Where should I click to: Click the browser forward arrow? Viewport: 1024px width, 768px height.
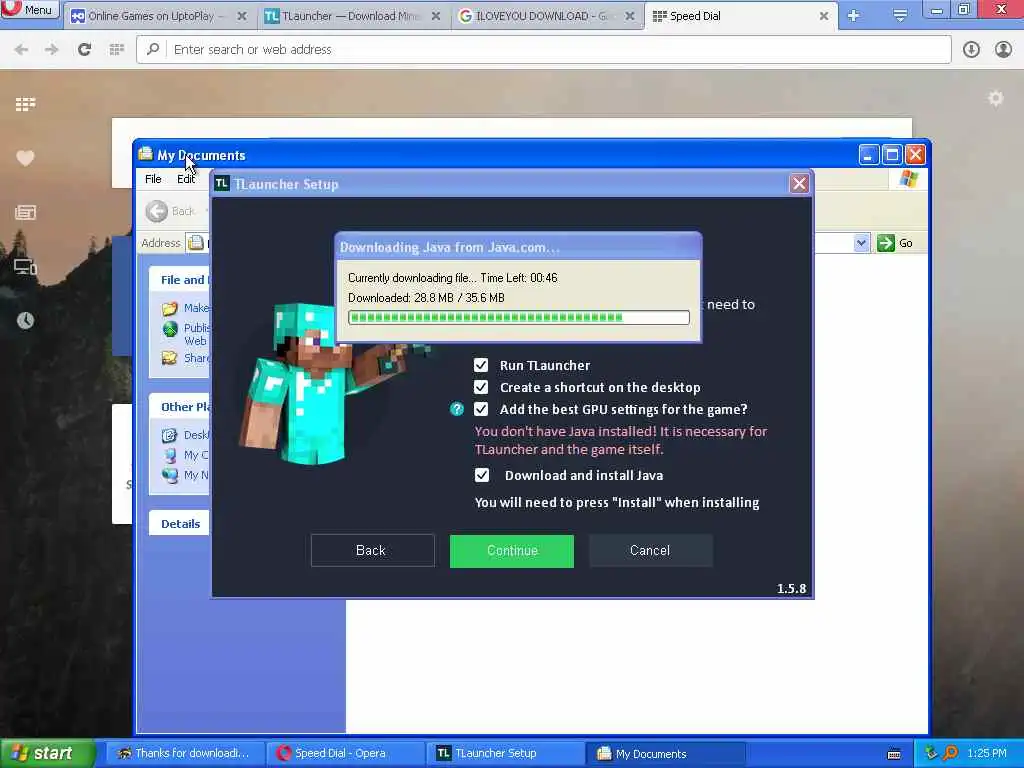pos(52,49)
